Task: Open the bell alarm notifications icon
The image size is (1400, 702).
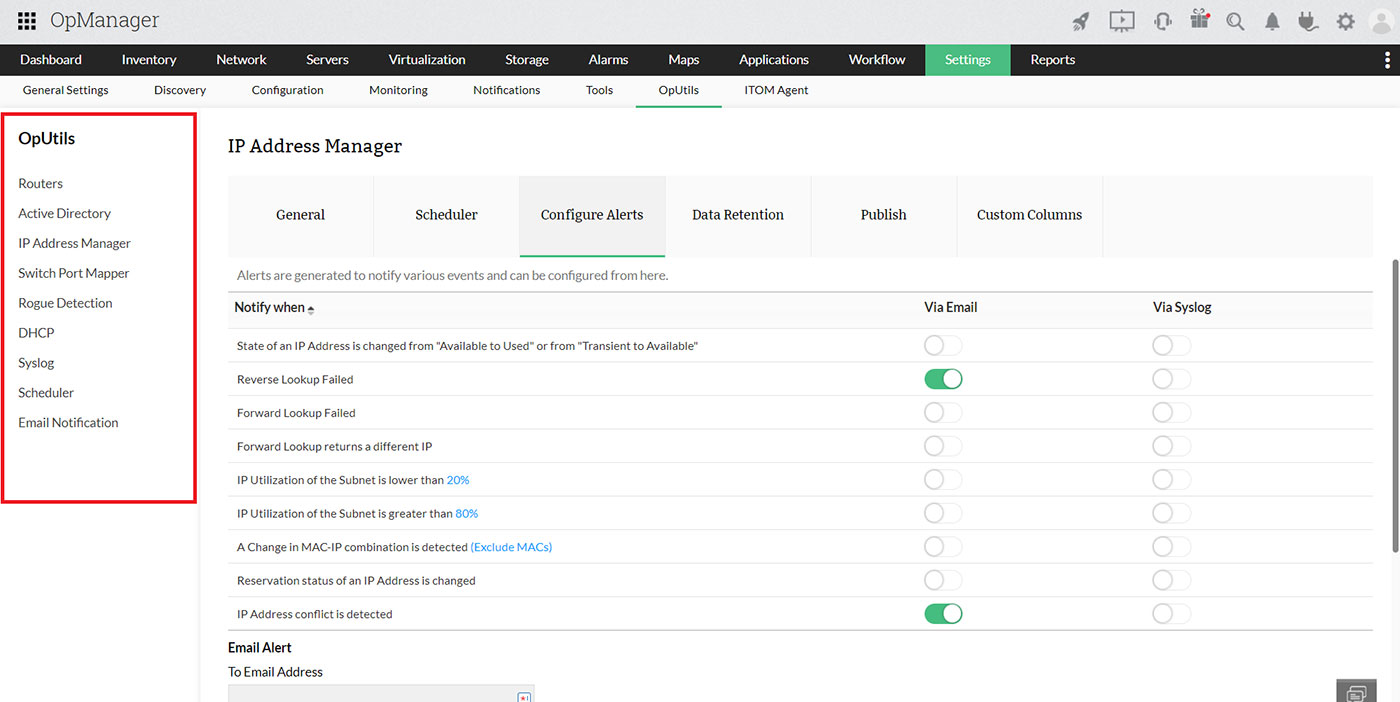Action: 1272,21
